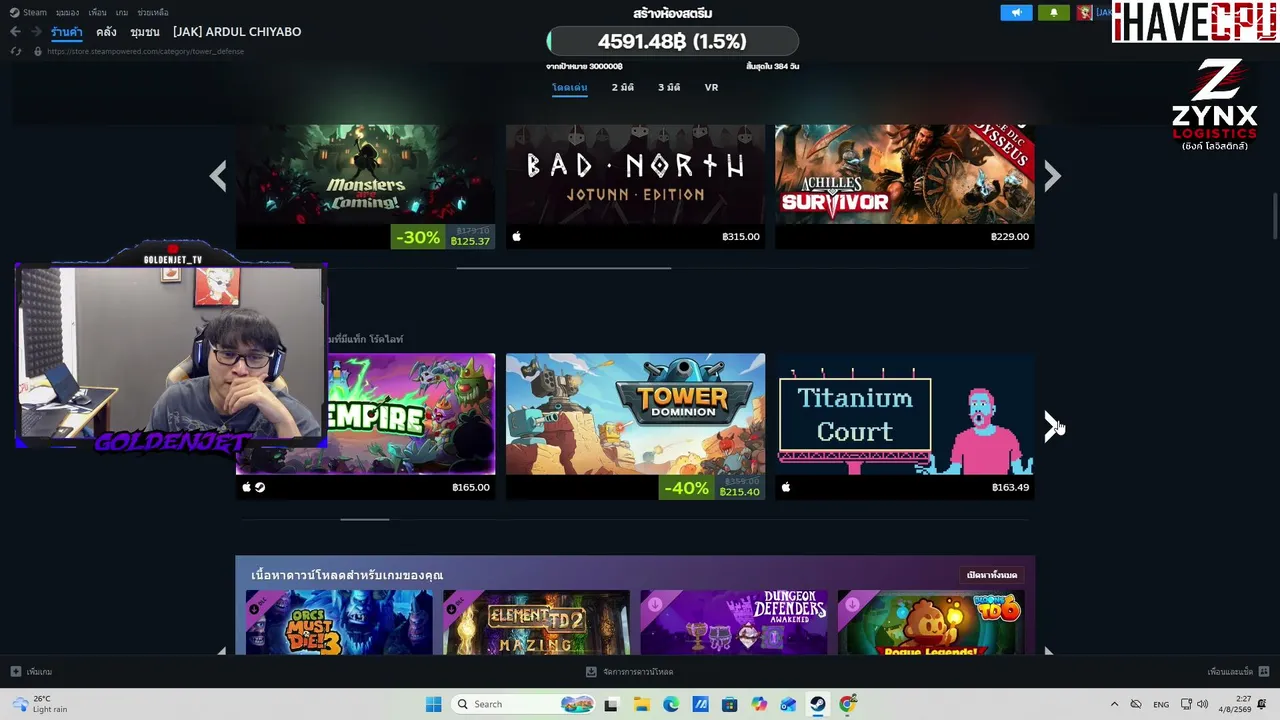Screen dimensions: 1280x720
Task: Click the จัดการการดาวน์โหลด (Manage downloads) link
Action: [x=638, y=672]
